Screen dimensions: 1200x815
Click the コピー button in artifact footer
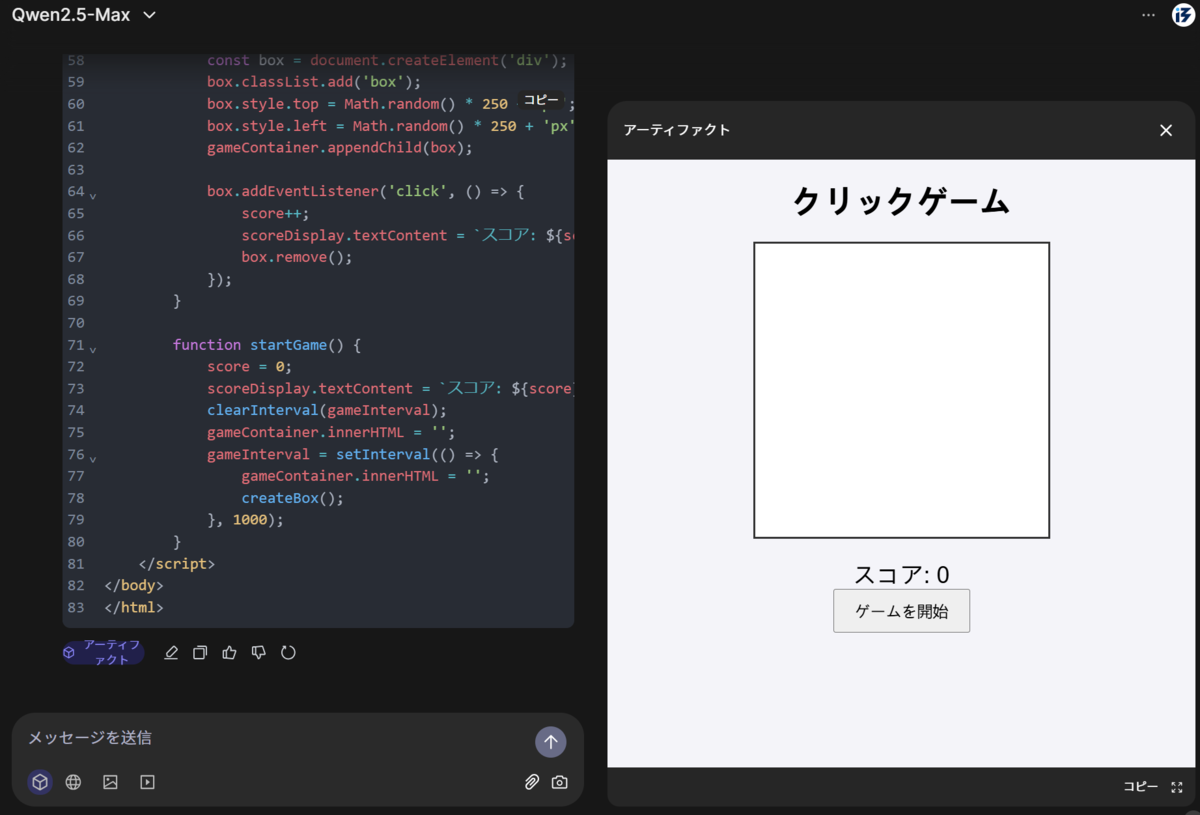[1140, 787]
